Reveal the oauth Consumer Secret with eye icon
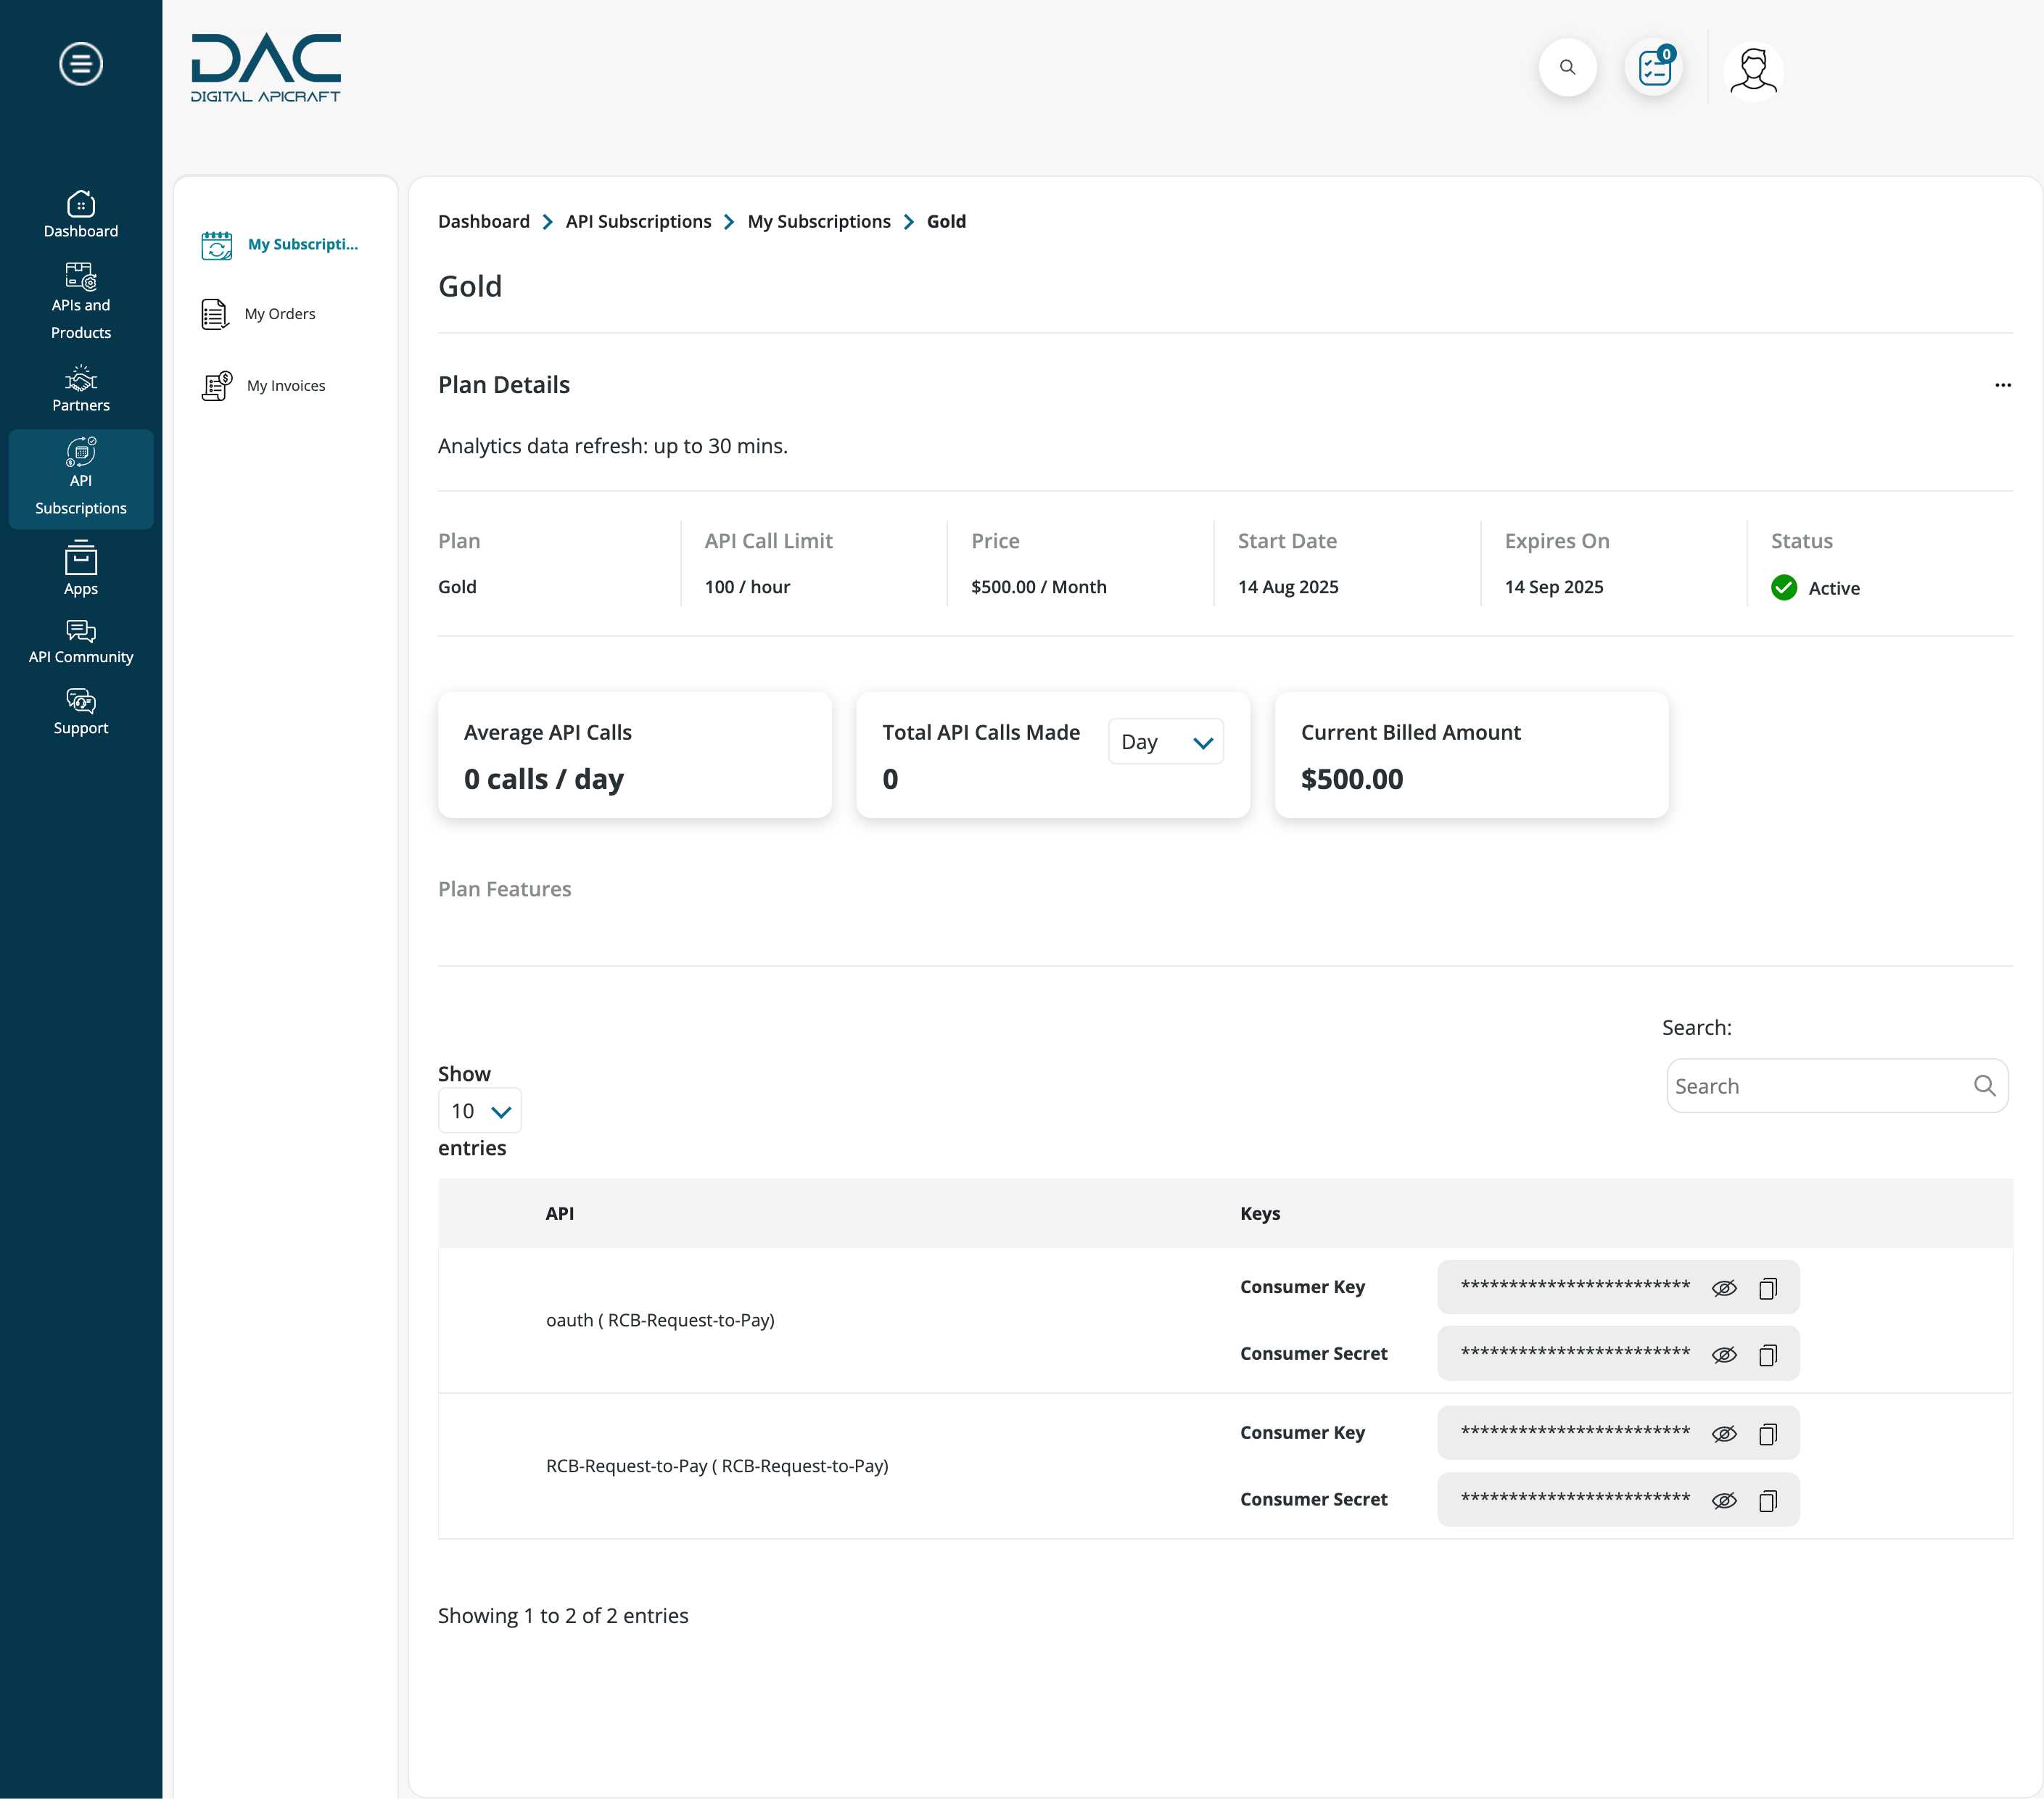This screenshot has width=2044, height=1800. coord(1724,1355)
